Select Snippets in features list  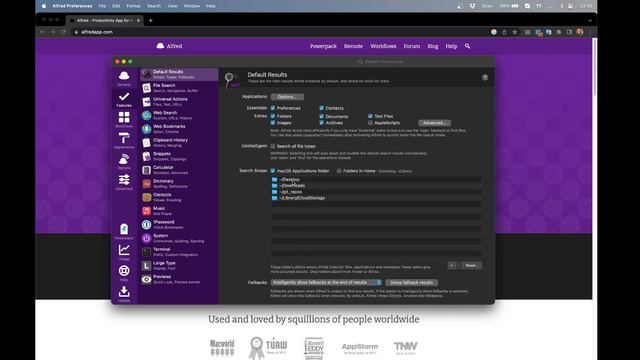[x=179, y=156]
